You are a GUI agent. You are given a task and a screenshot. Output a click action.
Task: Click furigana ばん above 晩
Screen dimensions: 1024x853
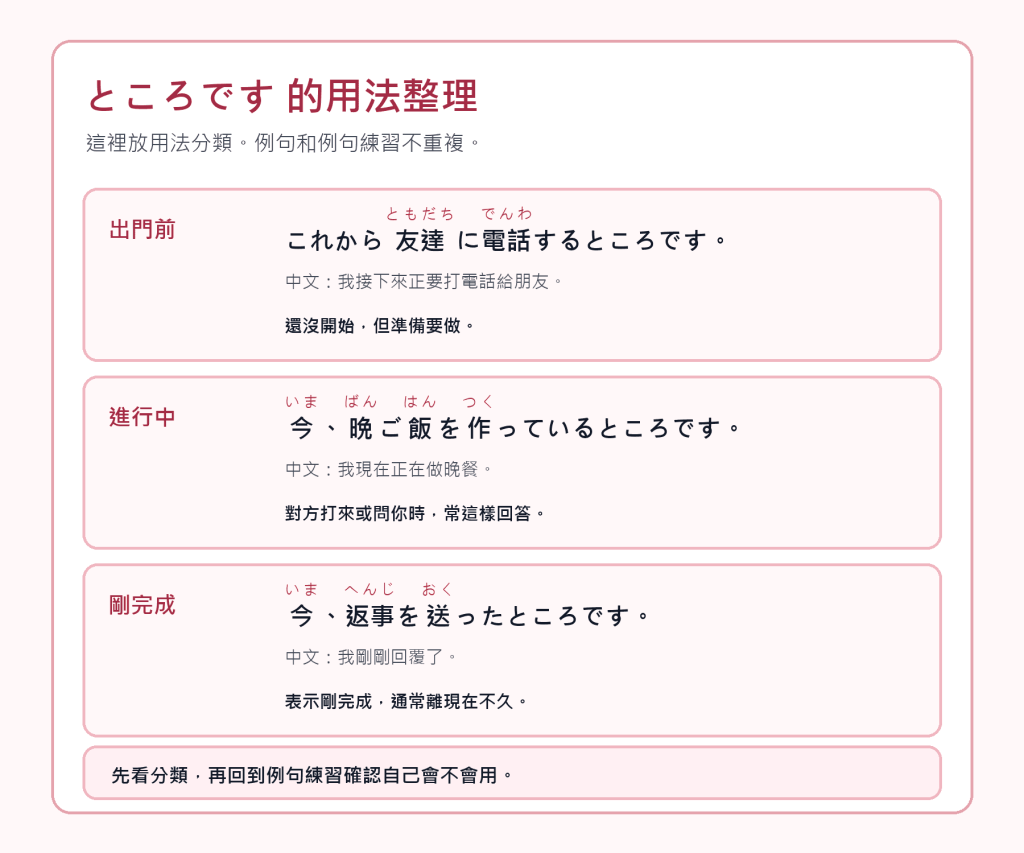(x=360, y=401)
